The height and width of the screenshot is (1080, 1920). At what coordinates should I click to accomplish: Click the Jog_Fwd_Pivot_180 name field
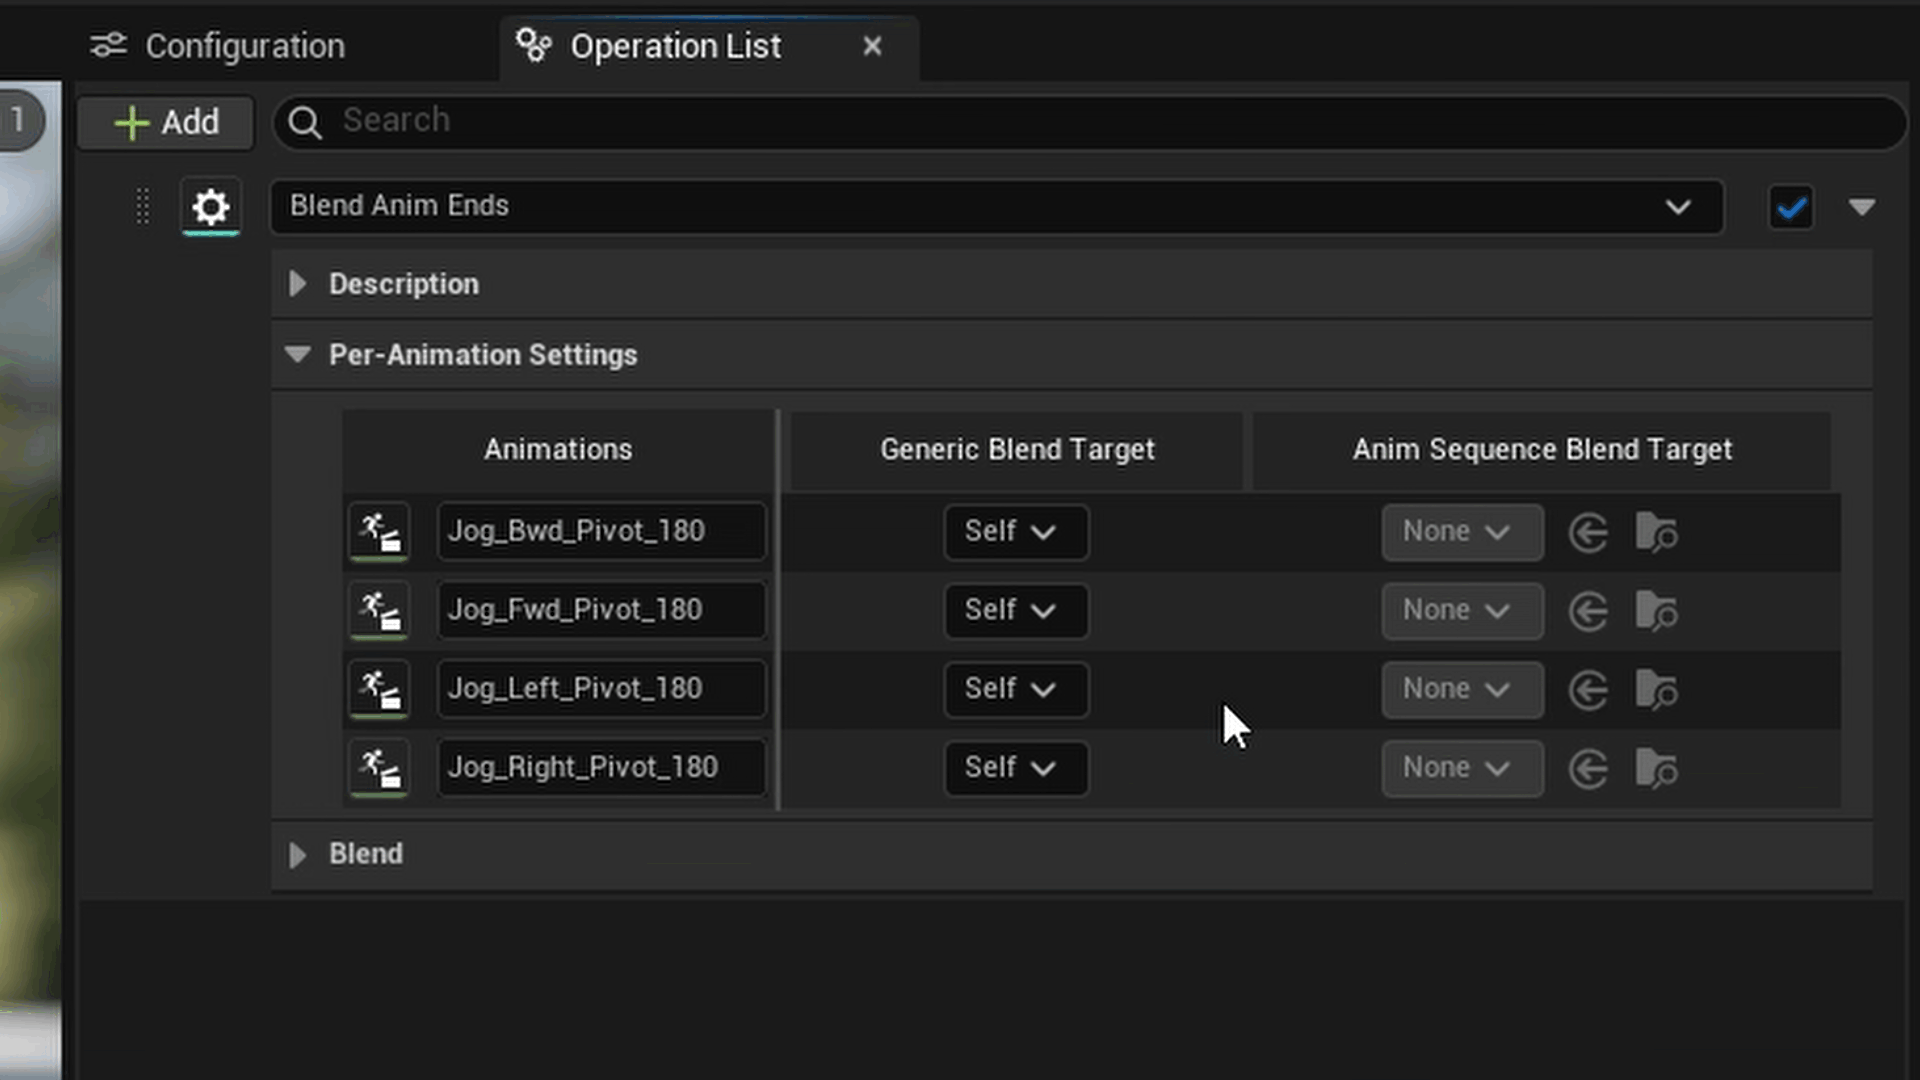point(601,610)
